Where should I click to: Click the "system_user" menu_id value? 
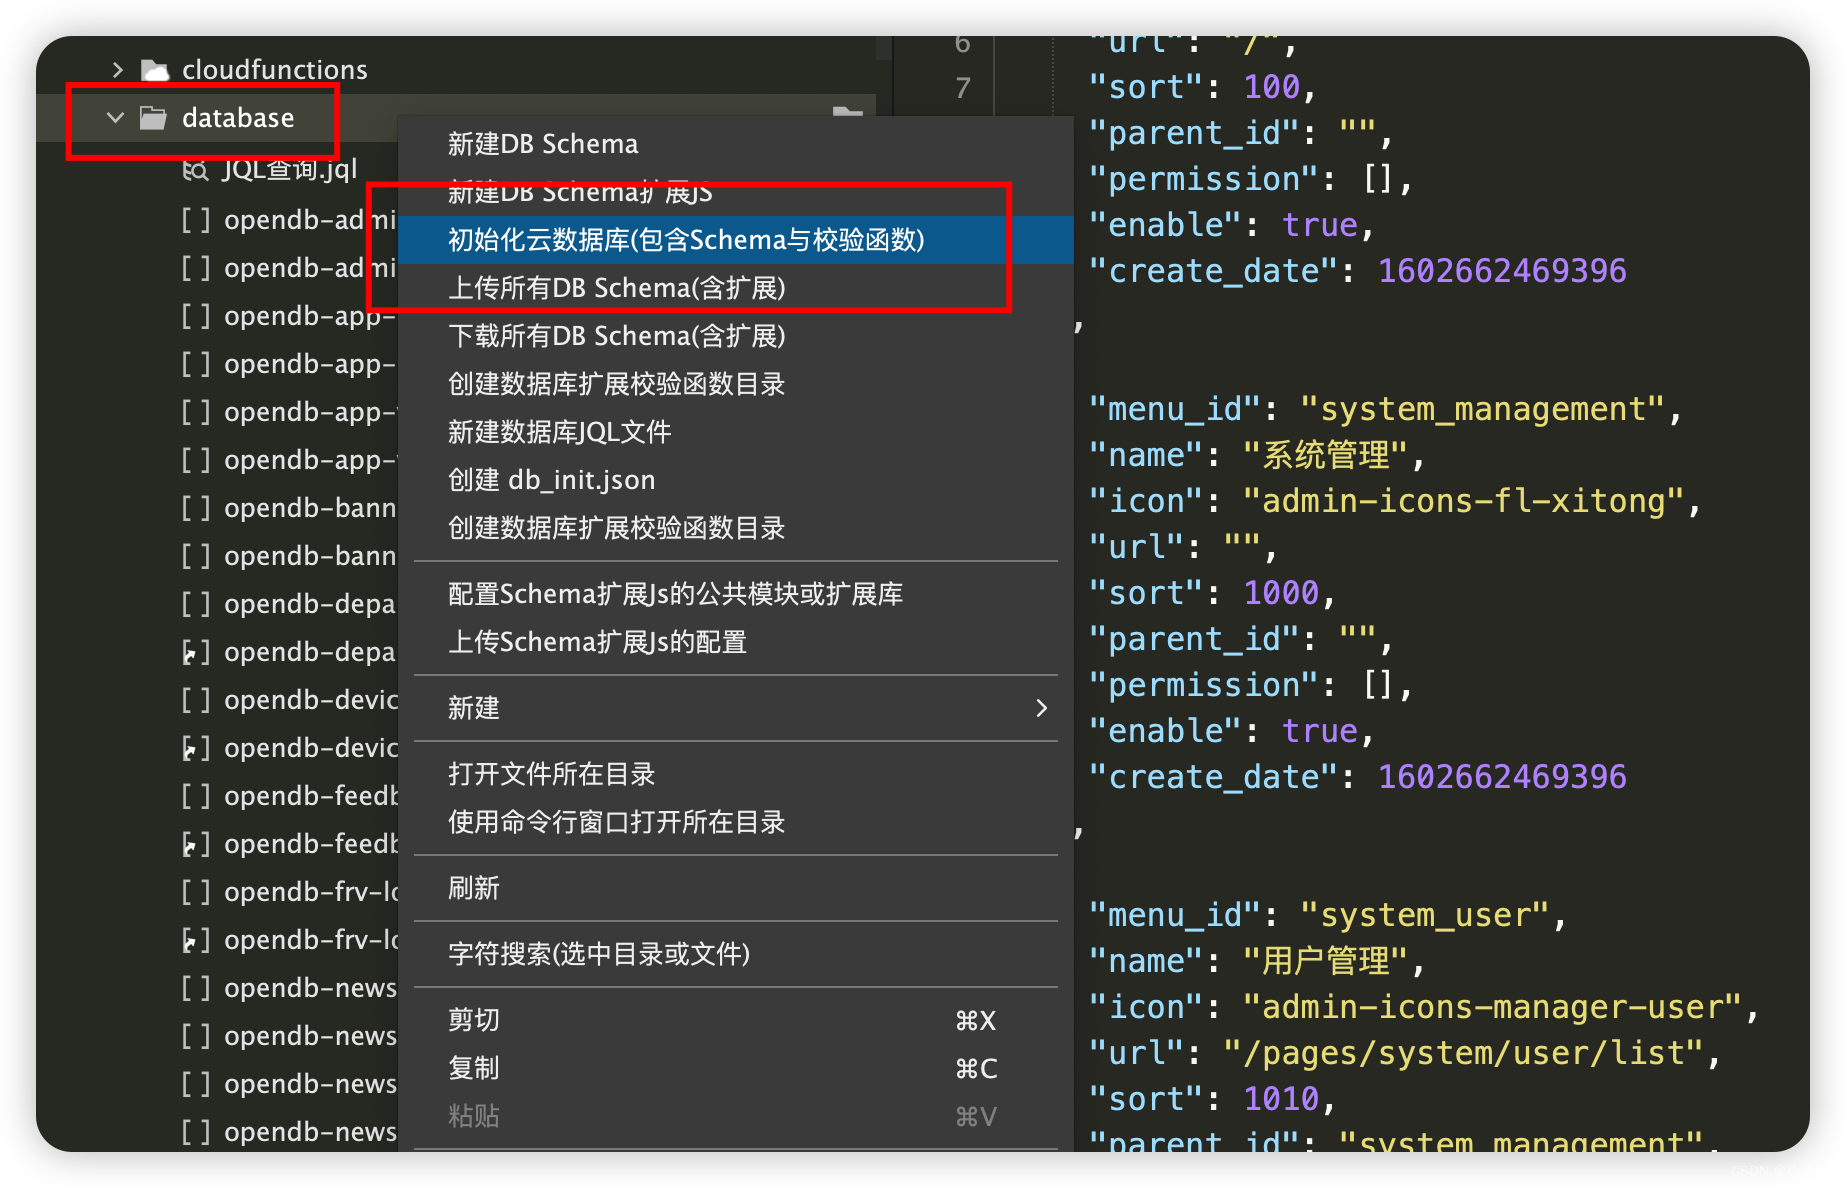coord(1424,915)
